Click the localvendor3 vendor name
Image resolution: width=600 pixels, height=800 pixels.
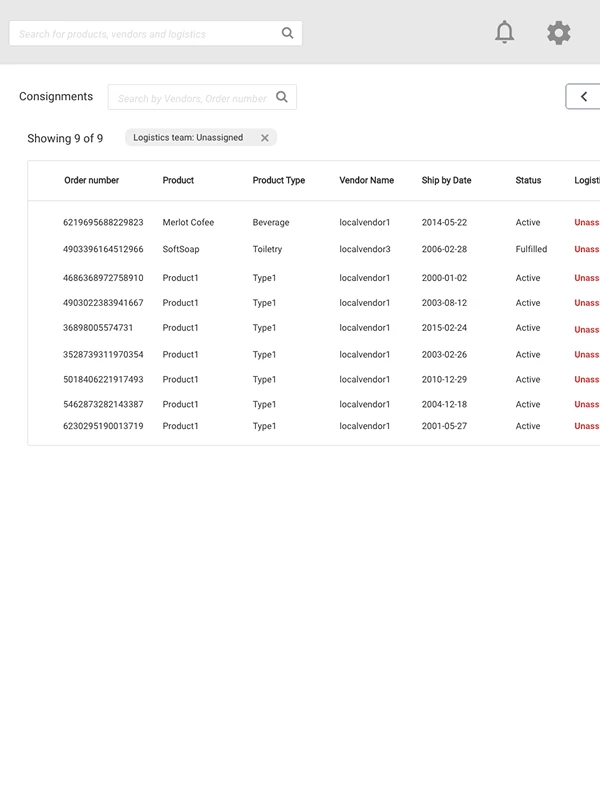pyautogui.click(x=365, y=249)
